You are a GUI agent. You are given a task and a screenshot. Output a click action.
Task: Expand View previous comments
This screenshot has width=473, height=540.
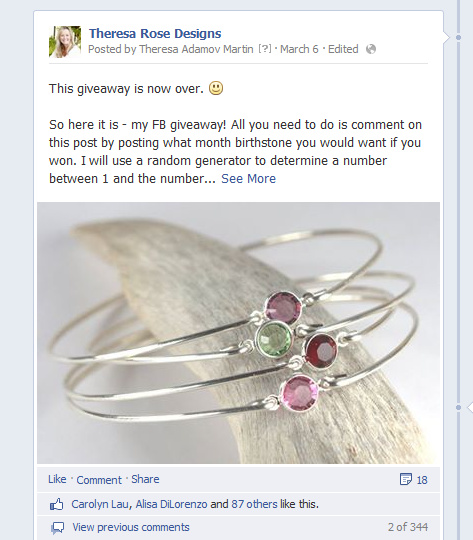coord(131,527)
